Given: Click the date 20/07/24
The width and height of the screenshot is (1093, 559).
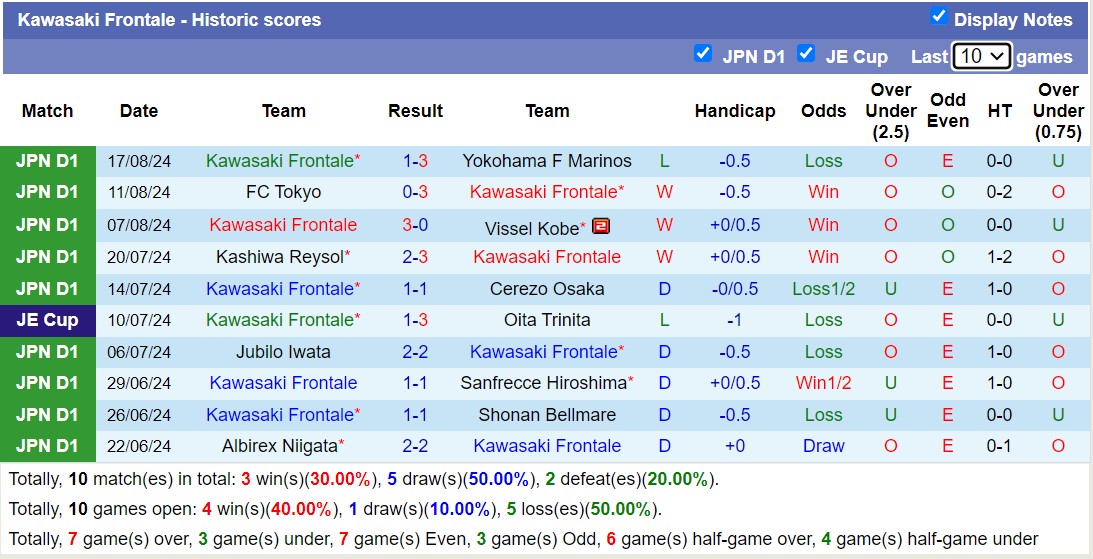Looking at the screenshot, I should click(139, 257).
